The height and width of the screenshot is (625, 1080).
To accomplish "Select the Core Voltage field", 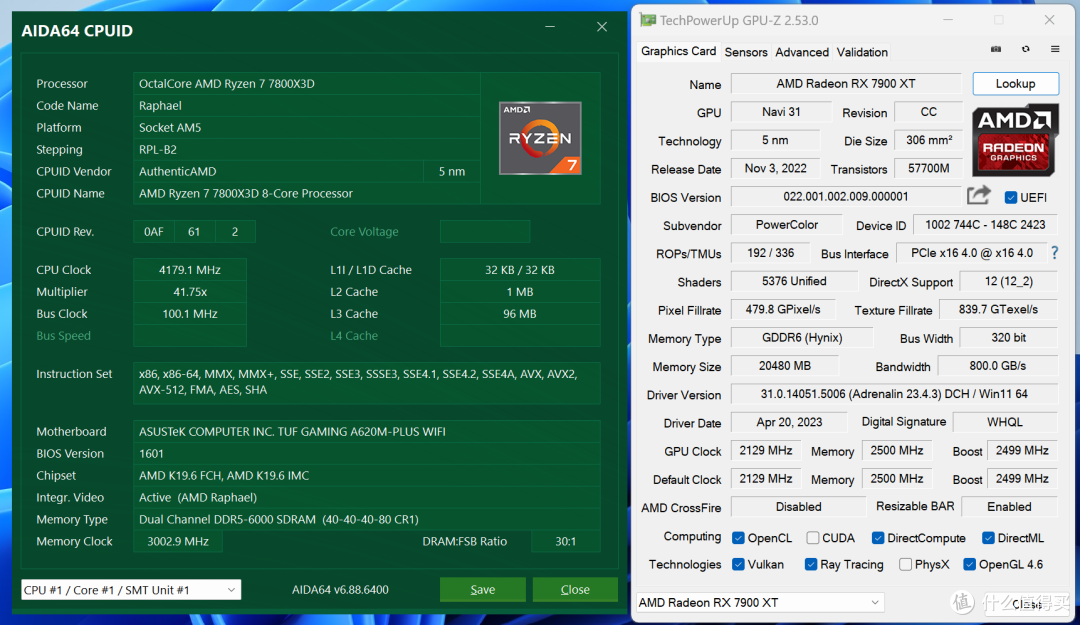I will (485, 231).
